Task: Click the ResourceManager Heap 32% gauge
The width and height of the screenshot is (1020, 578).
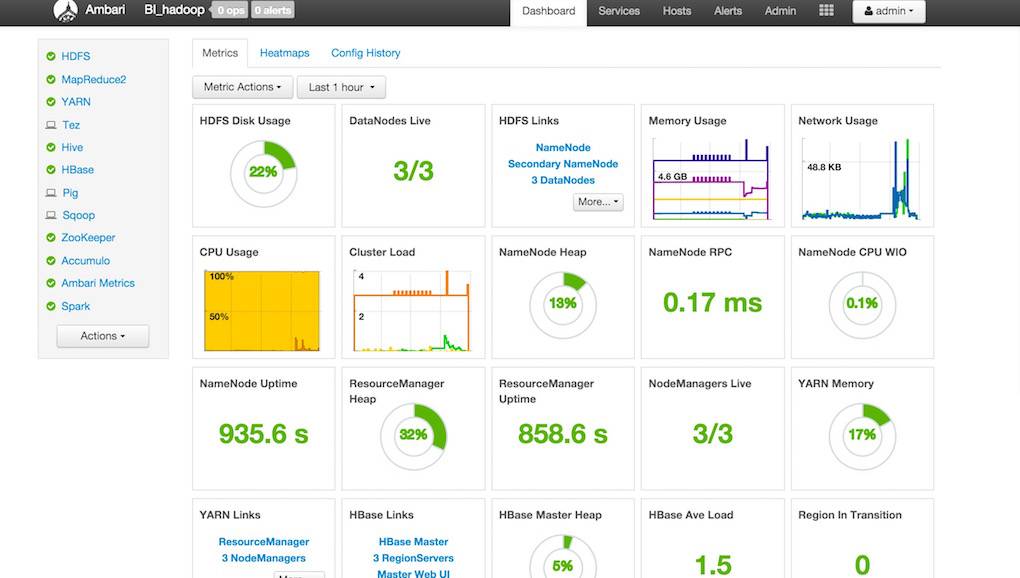Action: coord(413,436)
